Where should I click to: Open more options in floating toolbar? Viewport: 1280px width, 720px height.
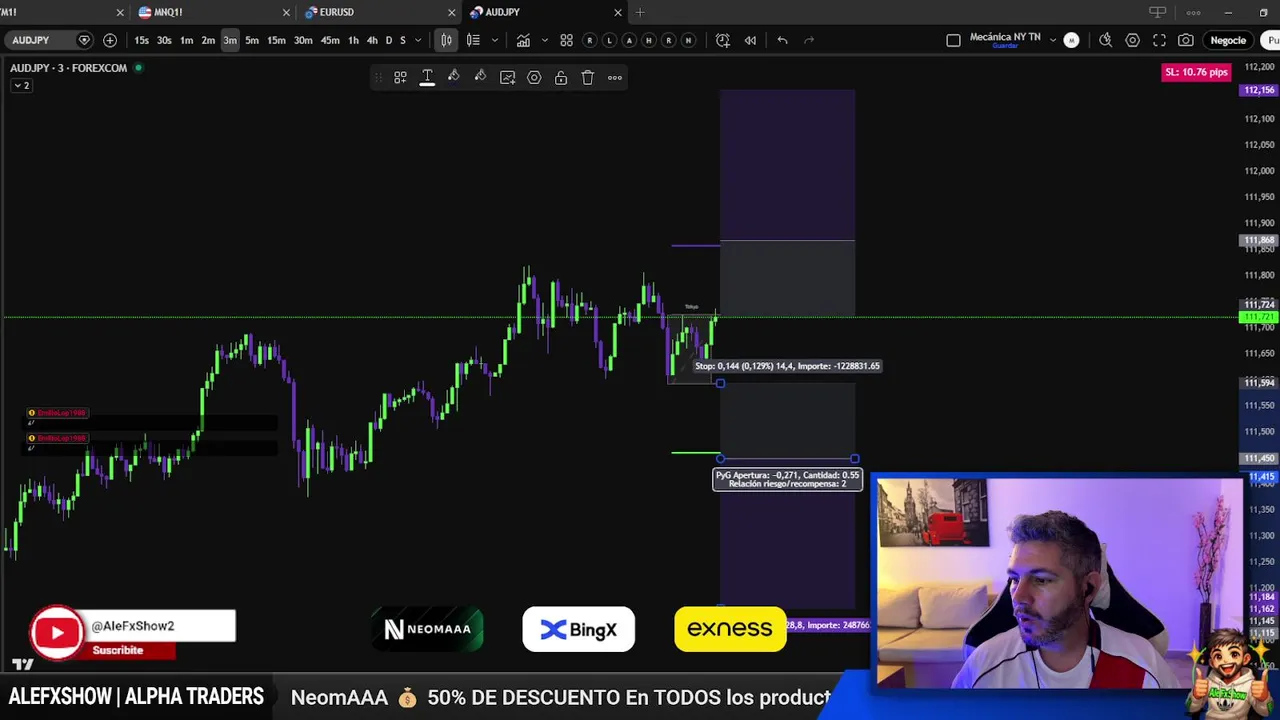coord(615,77)
